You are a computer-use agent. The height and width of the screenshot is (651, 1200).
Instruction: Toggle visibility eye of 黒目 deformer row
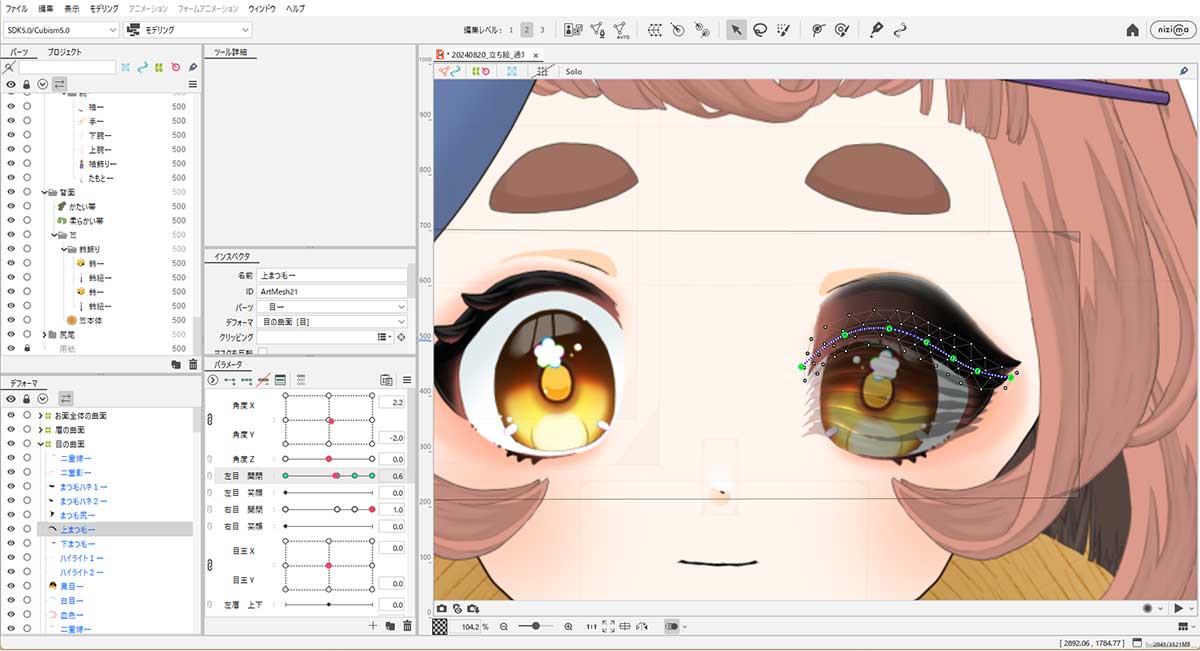tap(11, 585)
